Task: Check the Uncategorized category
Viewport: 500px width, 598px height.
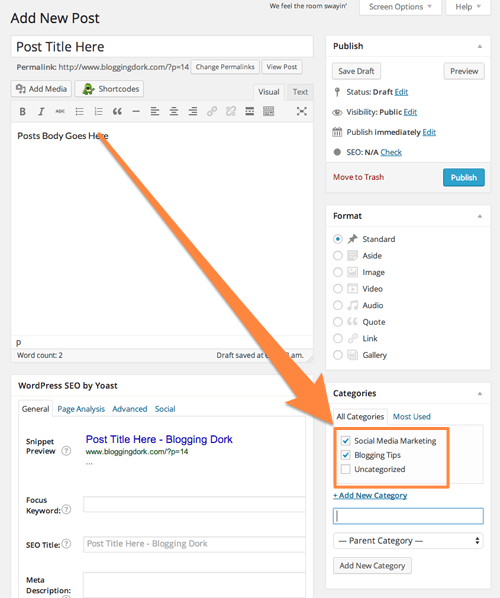Action: click(x=346, y=469)
